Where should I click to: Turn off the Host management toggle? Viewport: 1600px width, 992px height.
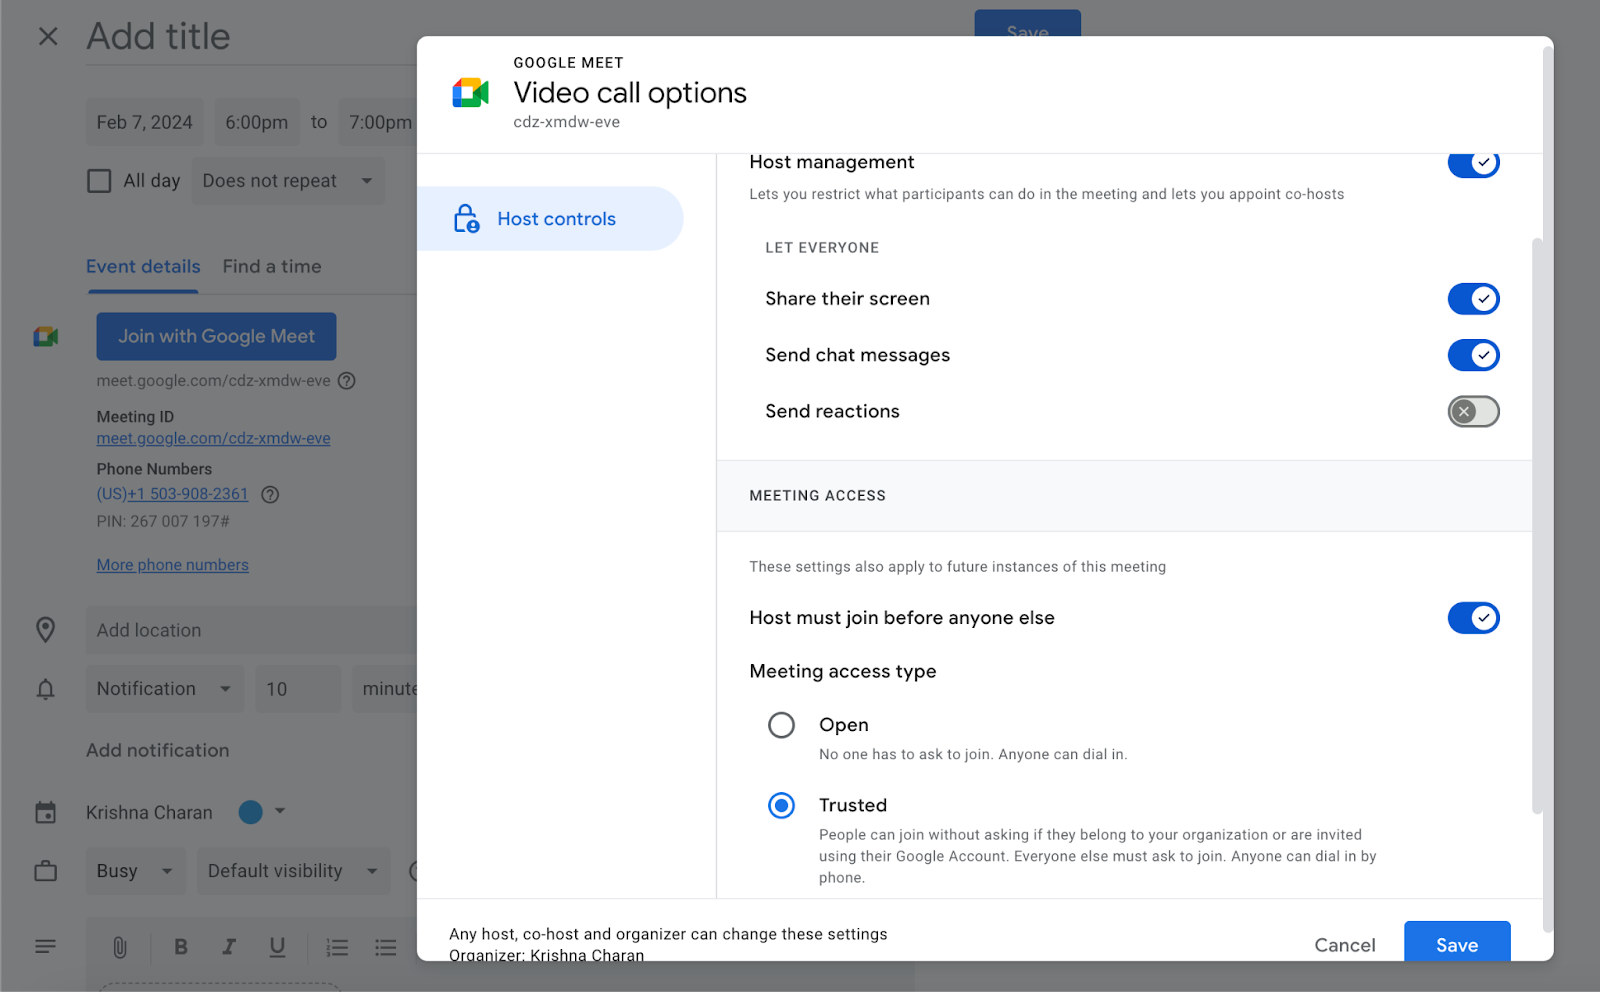tap(1473, 163)
